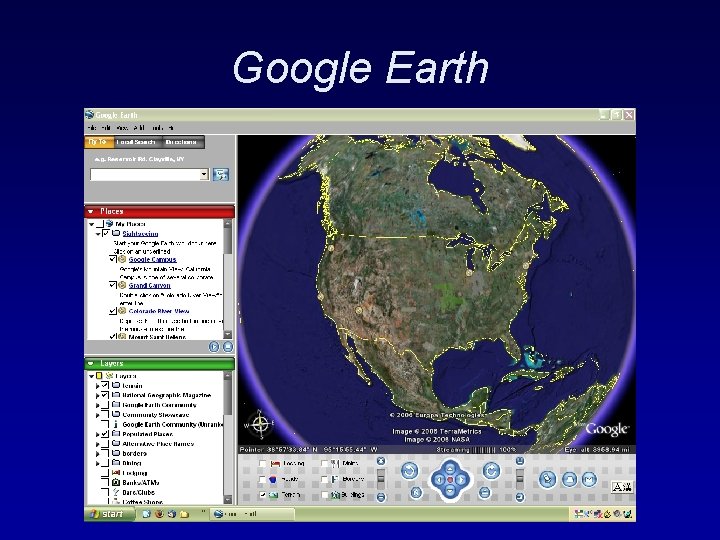Click the zoom out minus button

coord(381,496)
